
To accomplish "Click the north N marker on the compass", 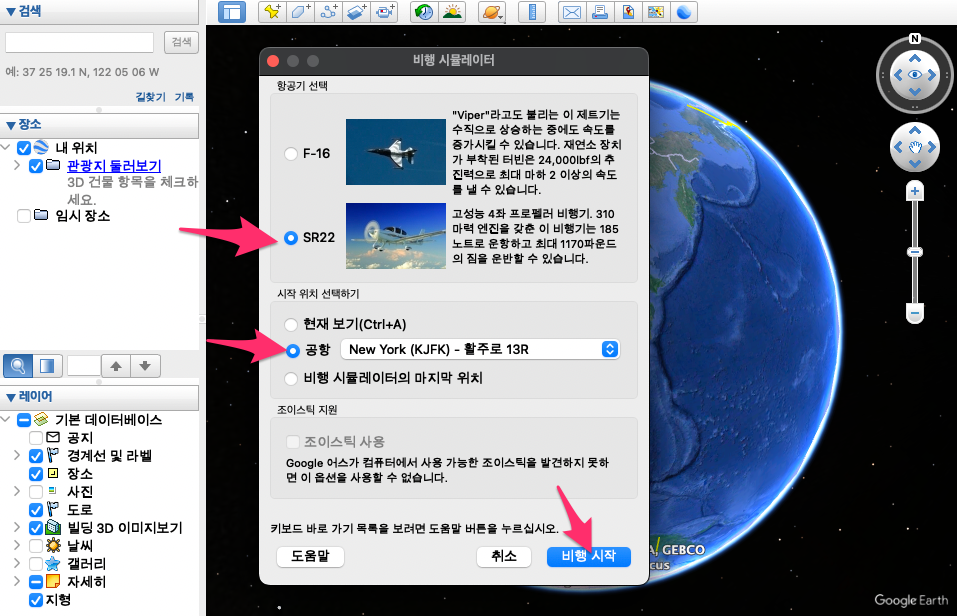I will pos(914,38).
